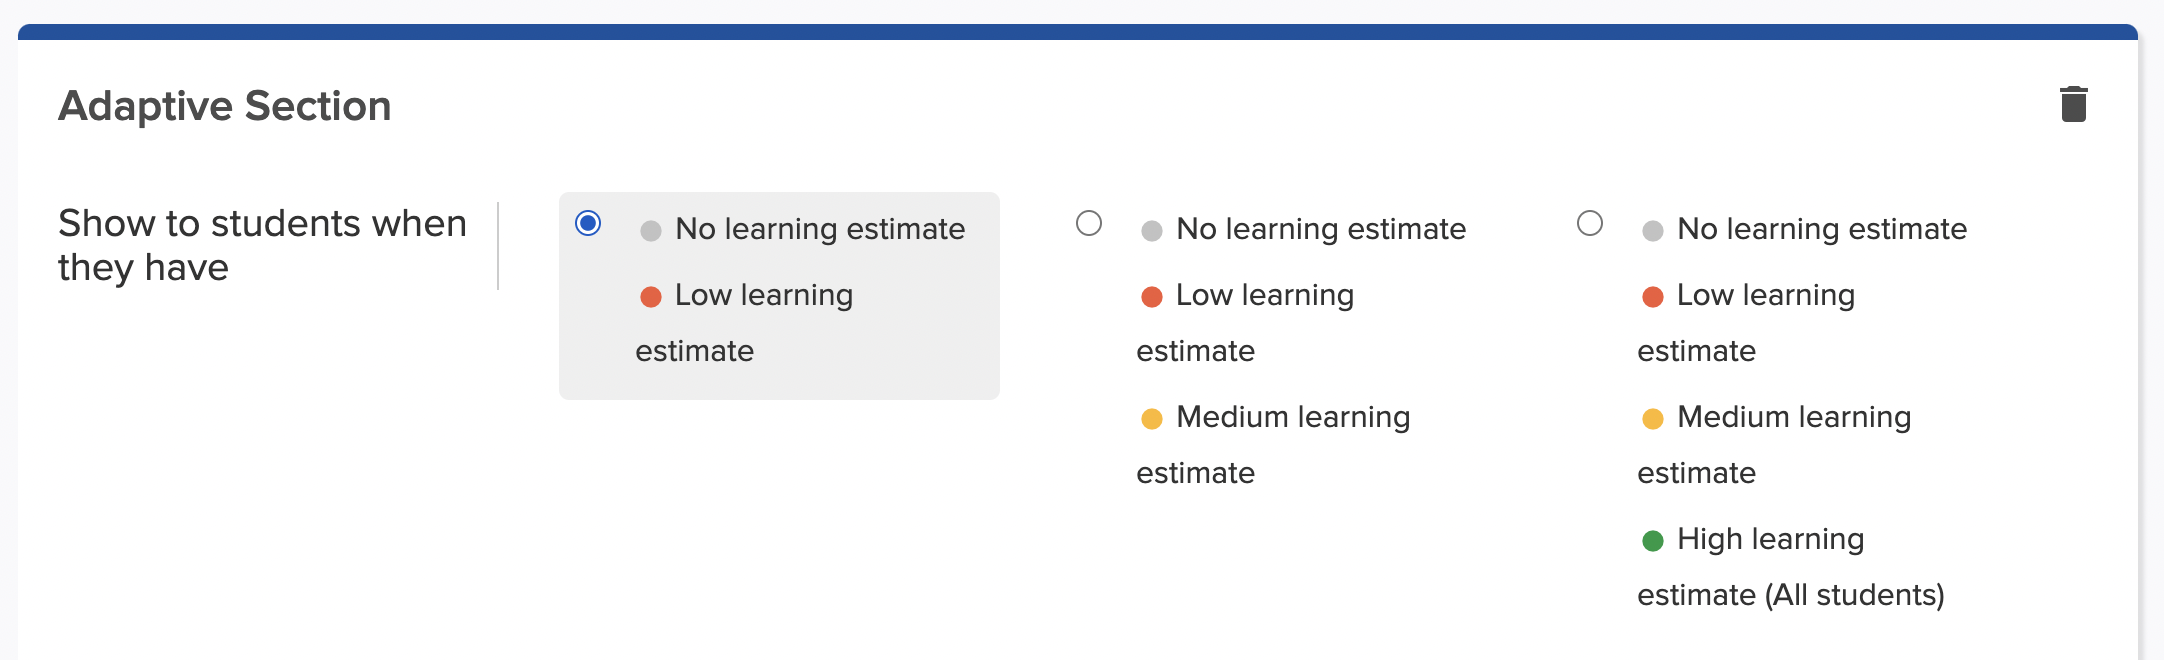The width and height of the screenshot is (2164, 660).
Task: Choose the radio button for All students option
Action: tap(1590, 223)
